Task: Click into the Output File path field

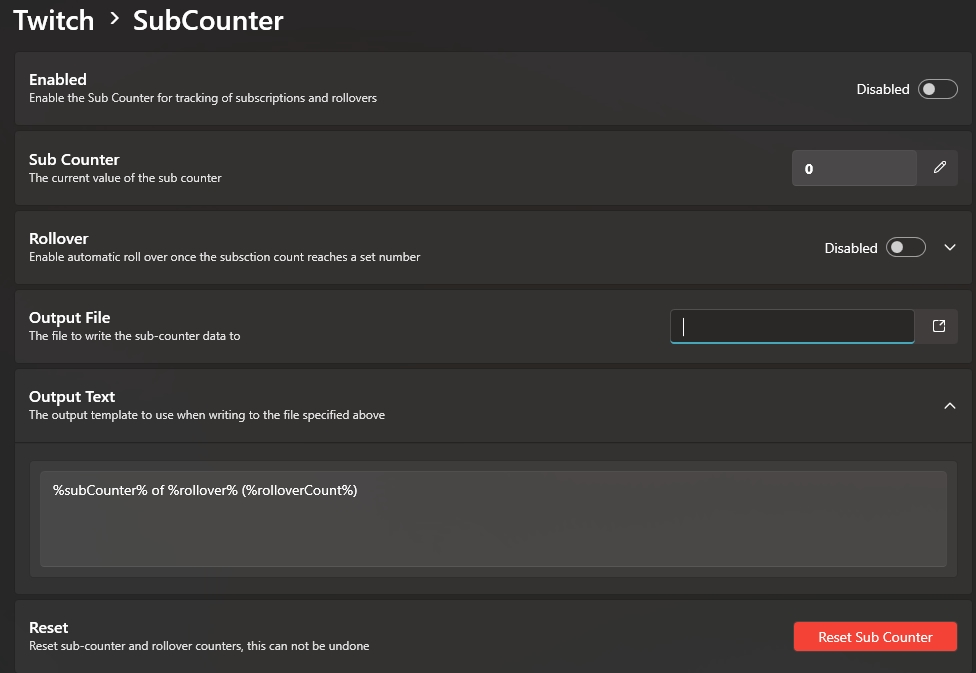Action: [x=792, y=326]
